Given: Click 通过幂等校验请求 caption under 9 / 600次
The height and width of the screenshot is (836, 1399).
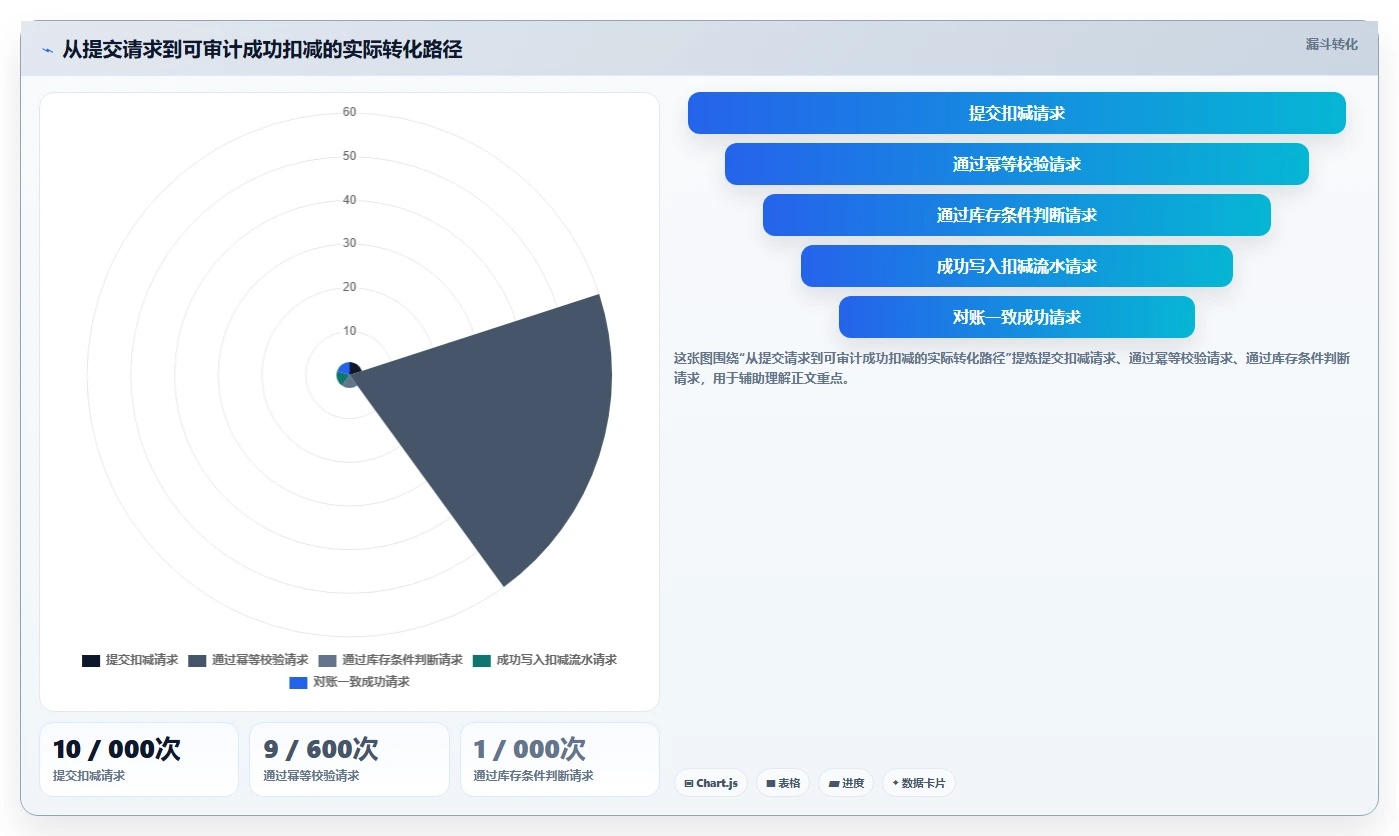Looking at the screenshot, I should pos(311,776).
